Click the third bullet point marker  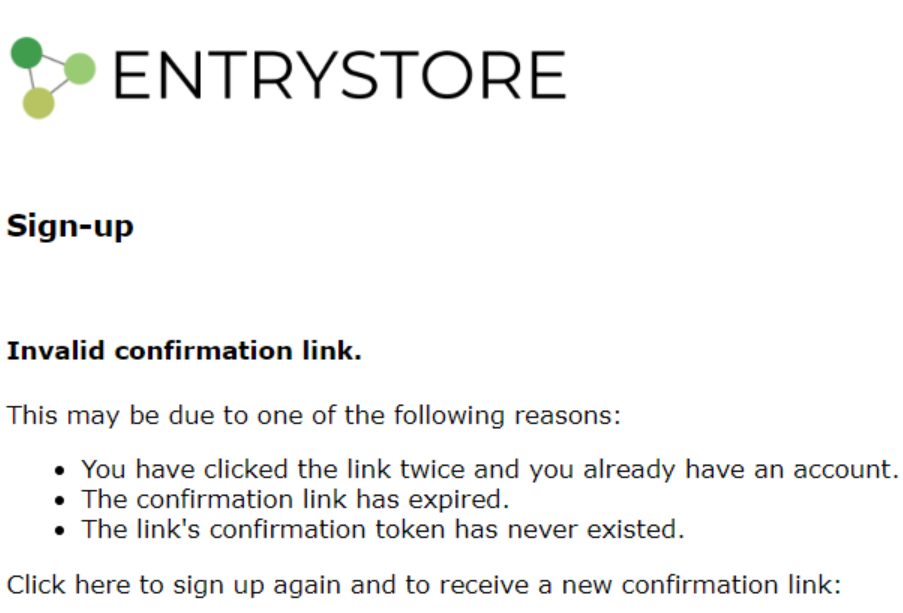61,530
